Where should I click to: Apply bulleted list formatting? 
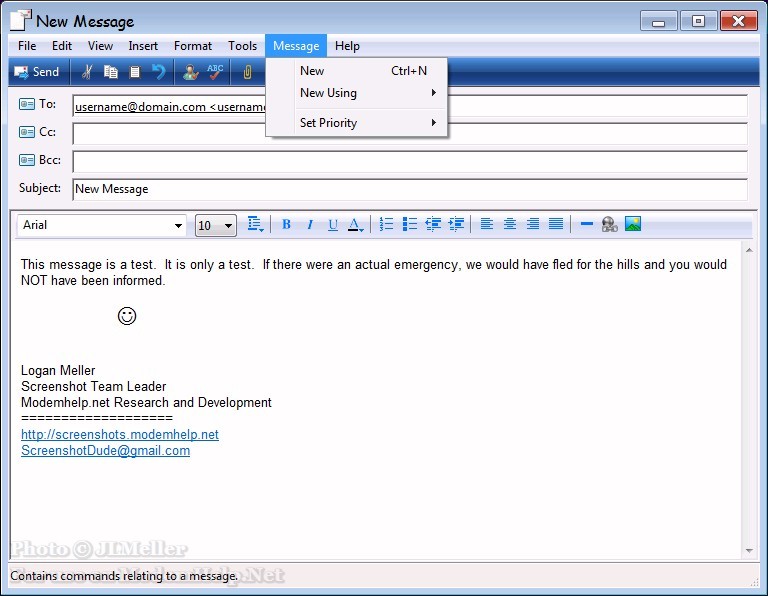[x=409, y=224]
